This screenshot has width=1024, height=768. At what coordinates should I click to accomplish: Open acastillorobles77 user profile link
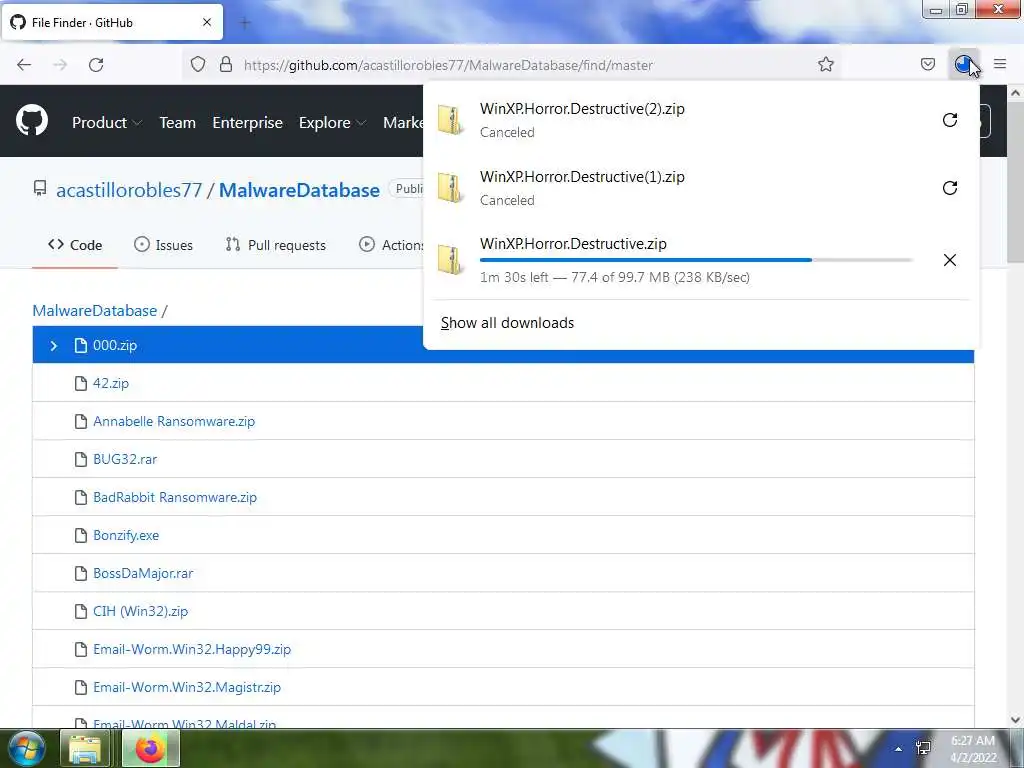(x=129, y=190)
